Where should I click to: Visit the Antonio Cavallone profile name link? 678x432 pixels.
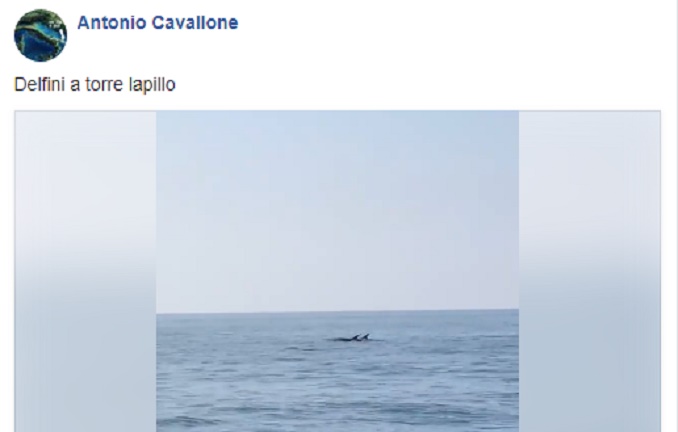pyautogui.click(x=158, y=23)
